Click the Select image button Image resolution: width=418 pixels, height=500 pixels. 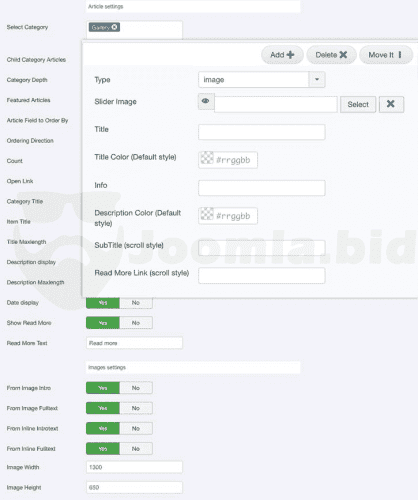358,104
